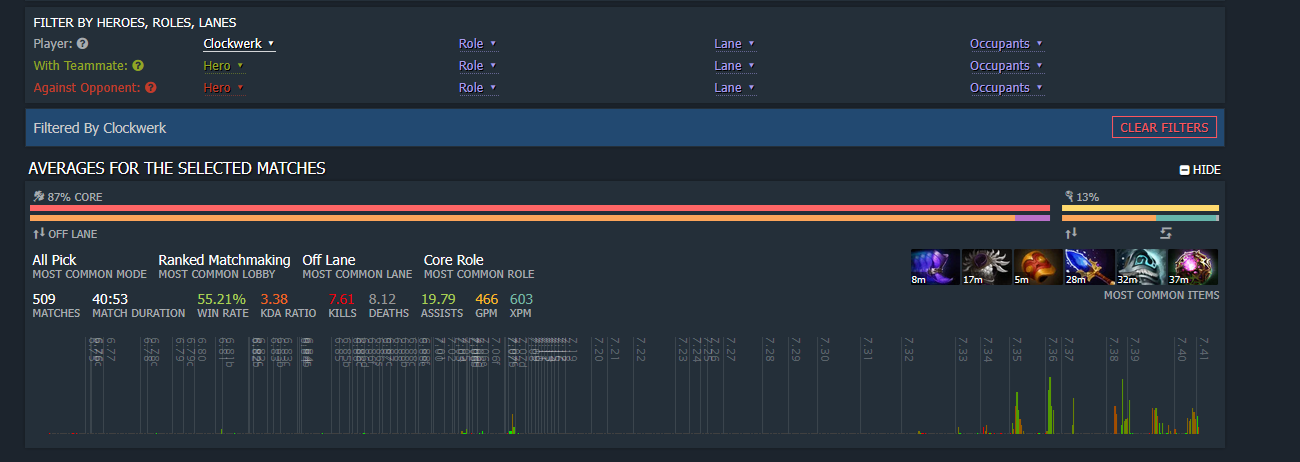
Task: Open the Clockwerk player hero dropdown
Action: click(239, 43)
